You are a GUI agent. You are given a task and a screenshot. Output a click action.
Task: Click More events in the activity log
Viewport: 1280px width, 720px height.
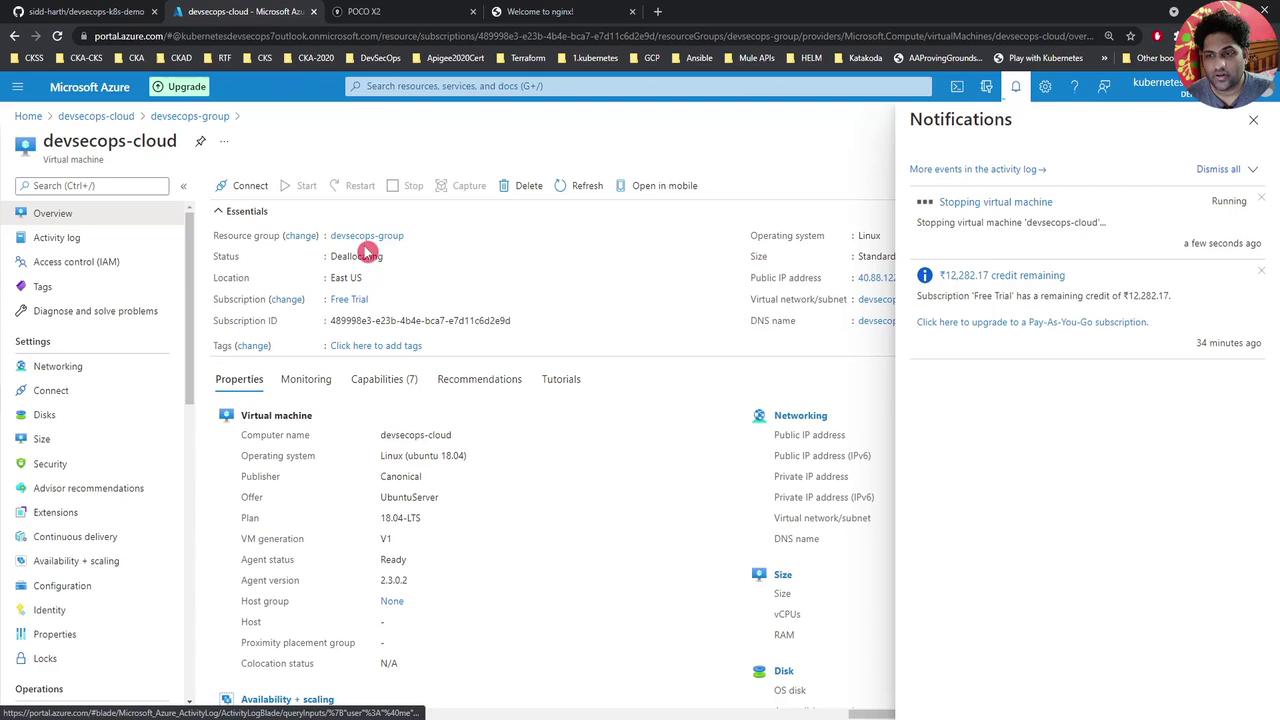click(x=977, y=169)
